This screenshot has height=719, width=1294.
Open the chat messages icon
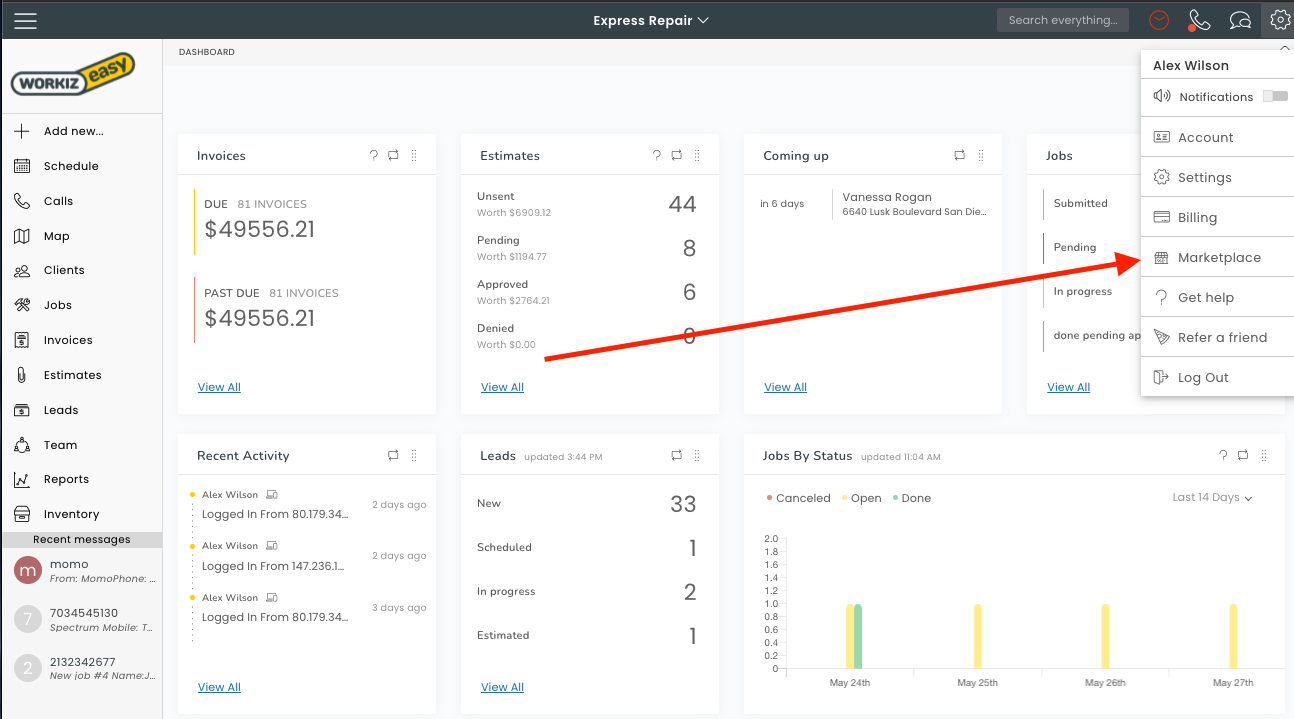[1240, 20]
